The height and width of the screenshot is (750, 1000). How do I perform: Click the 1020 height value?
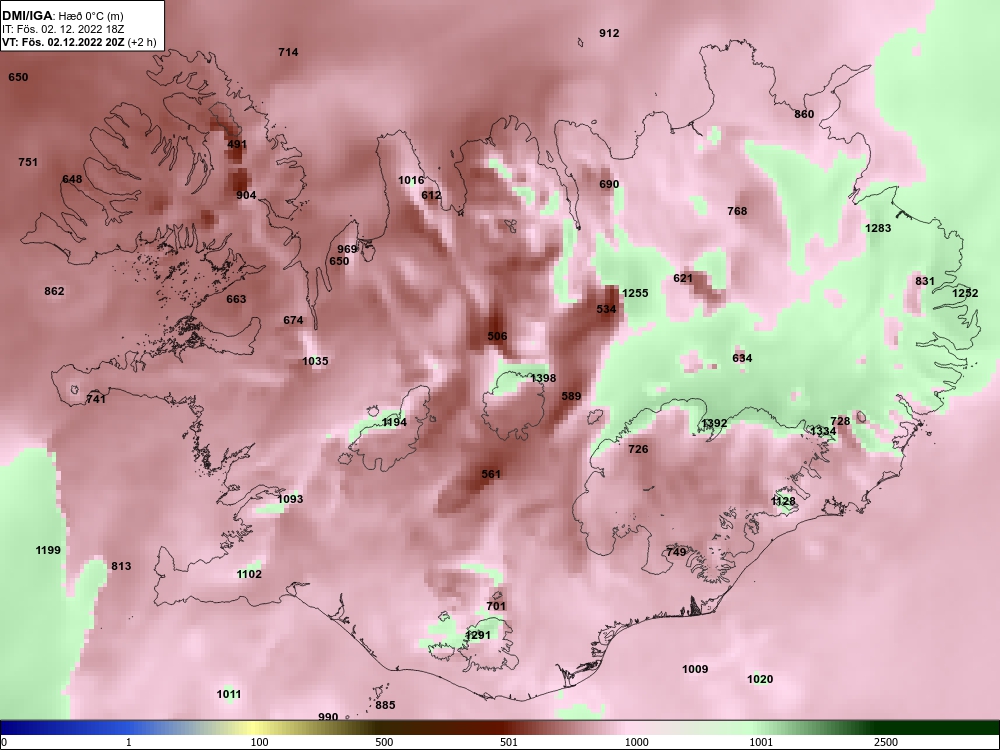[760, 680]
